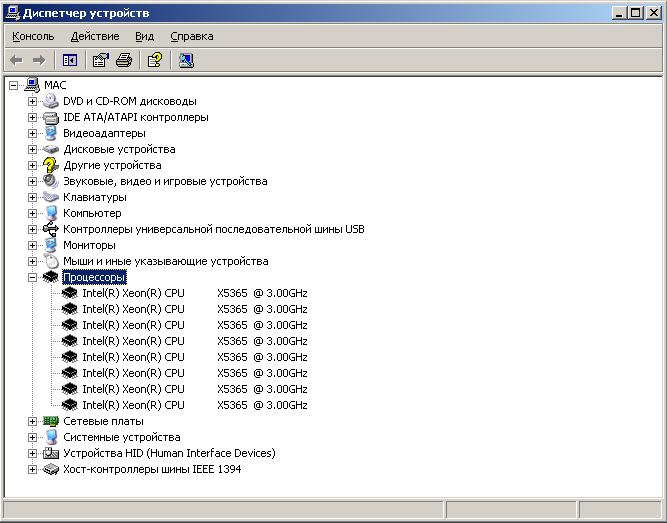Click the sound devices speaker icon
Image resolution: width=667 pixels, height=523 pixels.
point(51,181)
